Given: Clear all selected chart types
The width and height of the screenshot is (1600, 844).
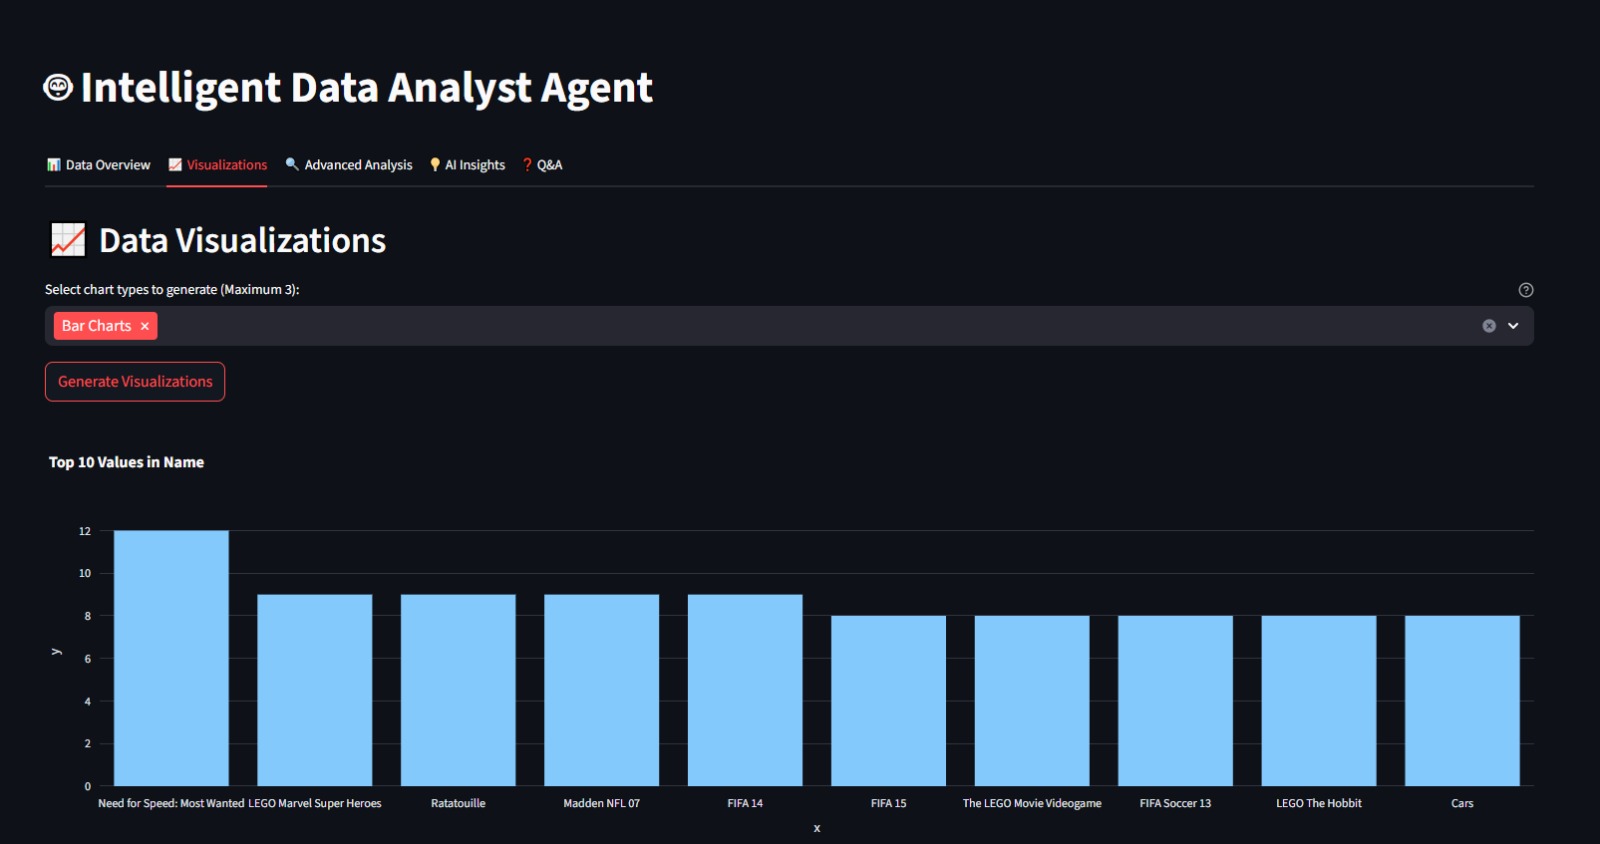Looking at the screenshot, I should point(1489,326).
